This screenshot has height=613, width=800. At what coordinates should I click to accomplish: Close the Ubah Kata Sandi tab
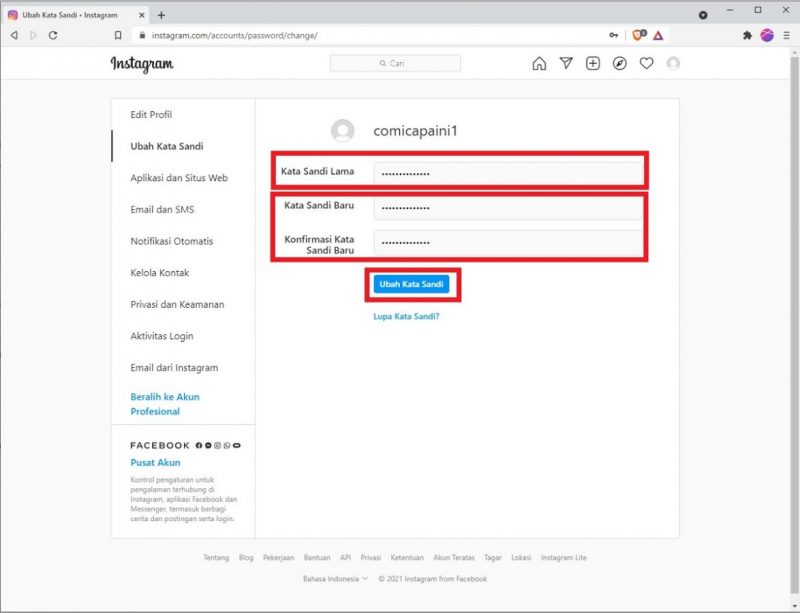142,15
